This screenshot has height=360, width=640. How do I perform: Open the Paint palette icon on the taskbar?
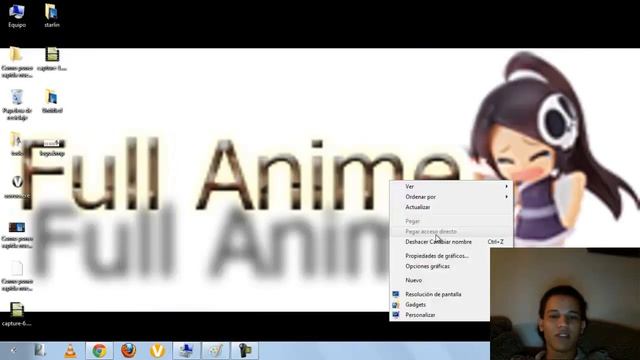click(216, 351)
